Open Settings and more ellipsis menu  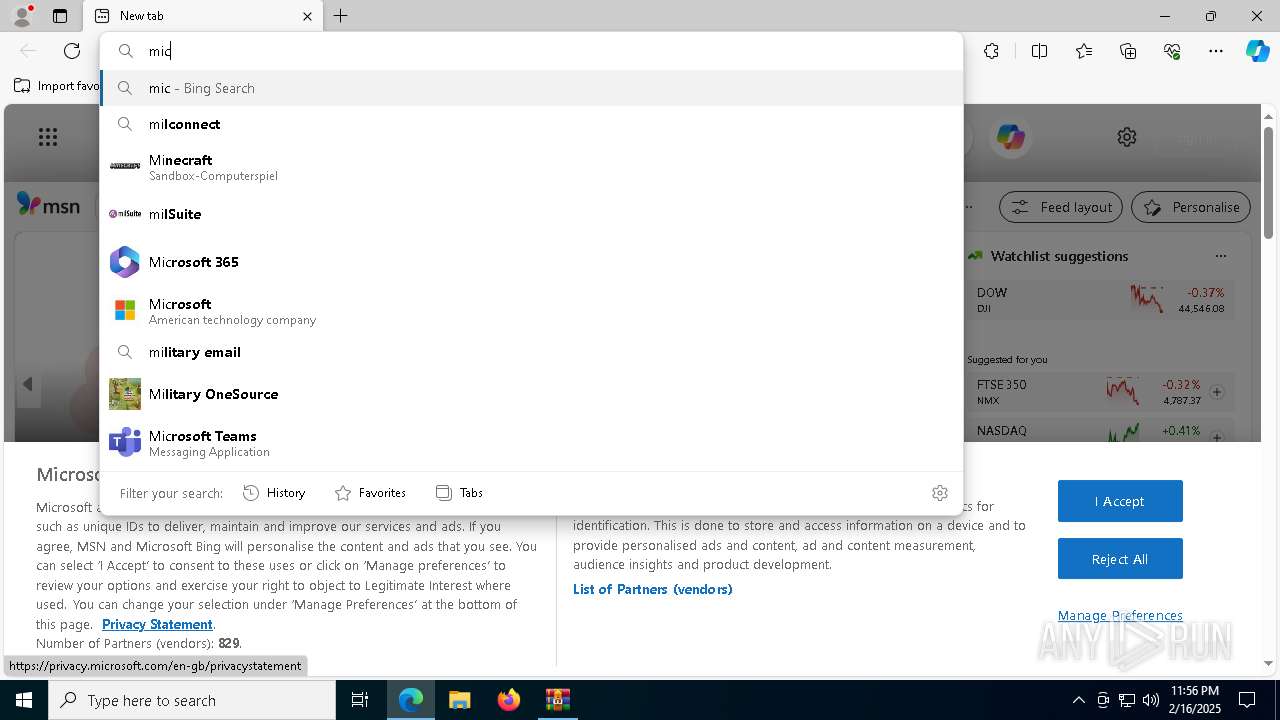click(x=1216, y=51)
